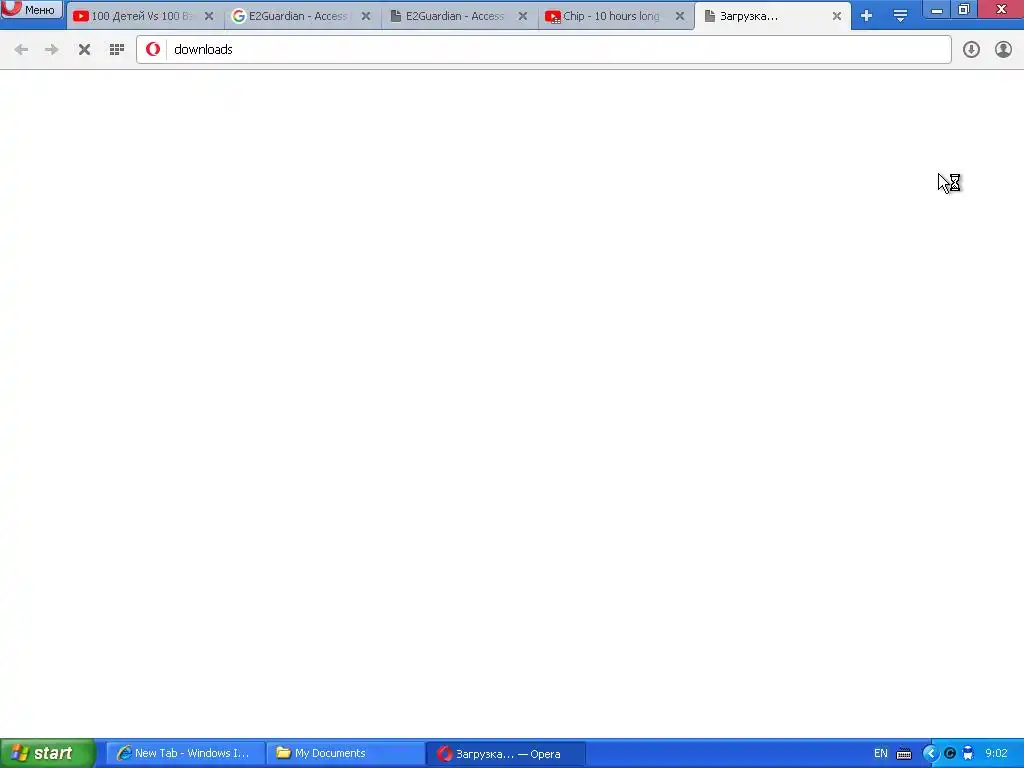Open the Windows start menu
The image size is (1024, 768).
(x=48, y=753)
